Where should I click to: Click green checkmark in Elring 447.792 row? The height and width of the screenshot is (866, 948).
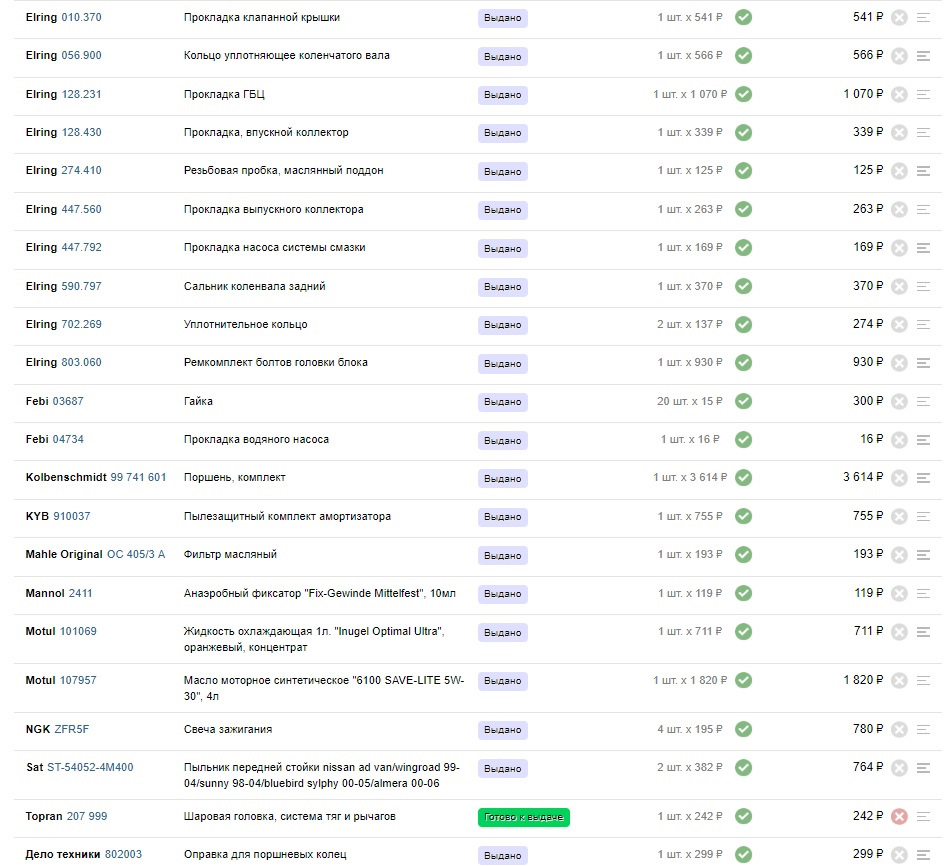pyautogui.click(x=743, y=247)
